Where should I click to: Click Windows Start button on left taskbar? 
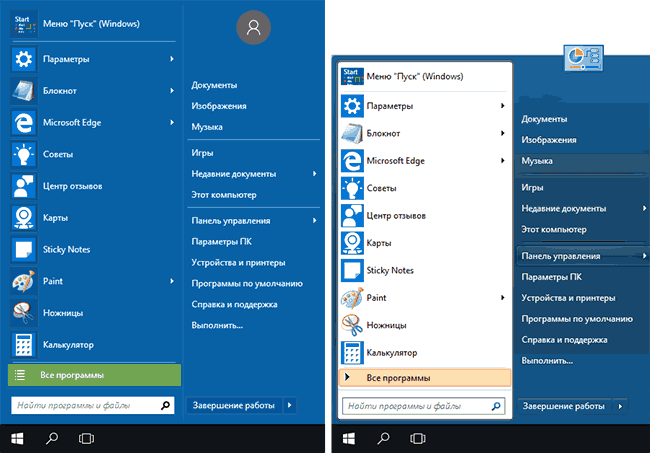[x=17, y=438]
